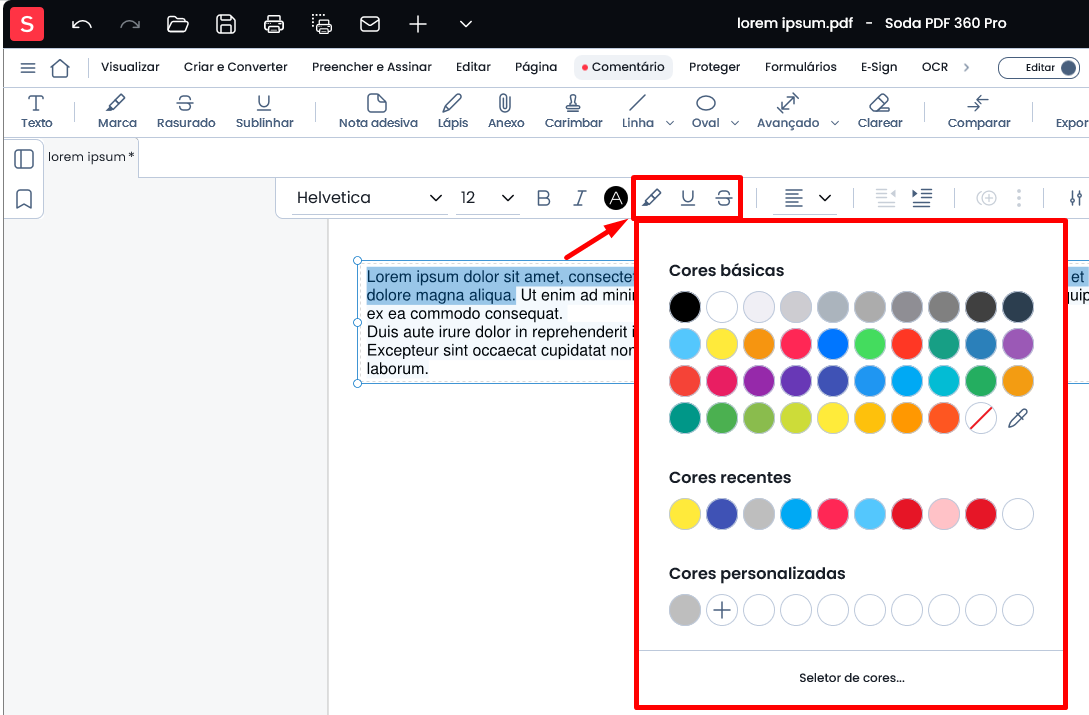Select the Lápis pencil tool
1089x715 pixels.
(x=452, y=112)
